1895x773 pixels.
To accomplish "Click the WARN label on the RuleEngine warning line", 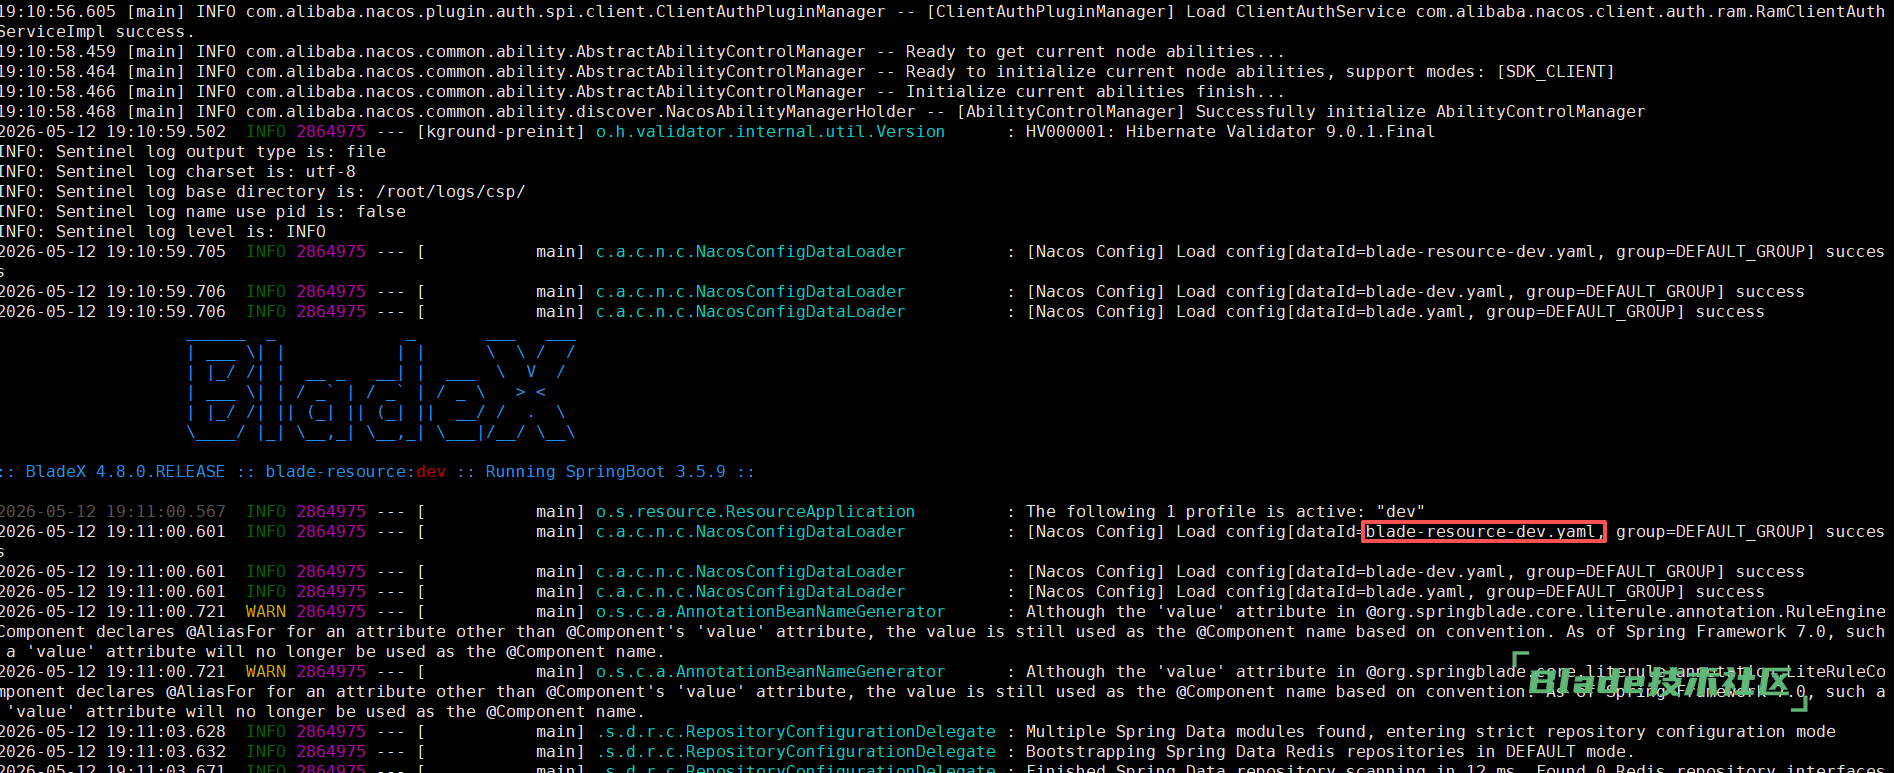I will [266, 612].
